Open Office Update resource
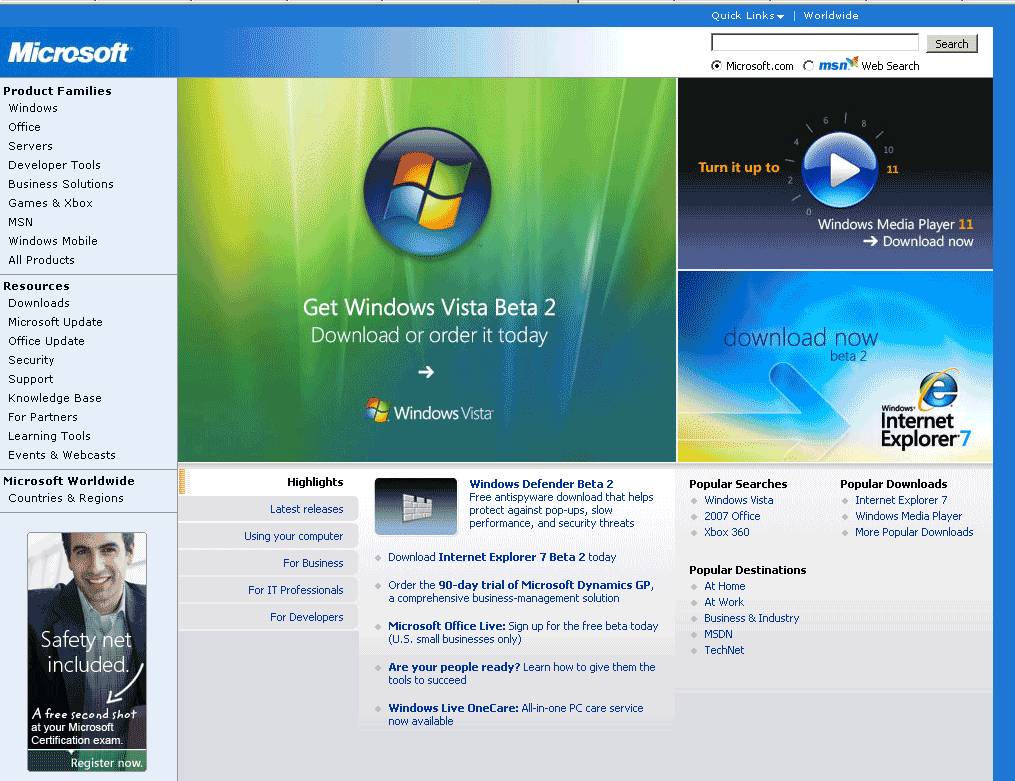 coord(47,341)
